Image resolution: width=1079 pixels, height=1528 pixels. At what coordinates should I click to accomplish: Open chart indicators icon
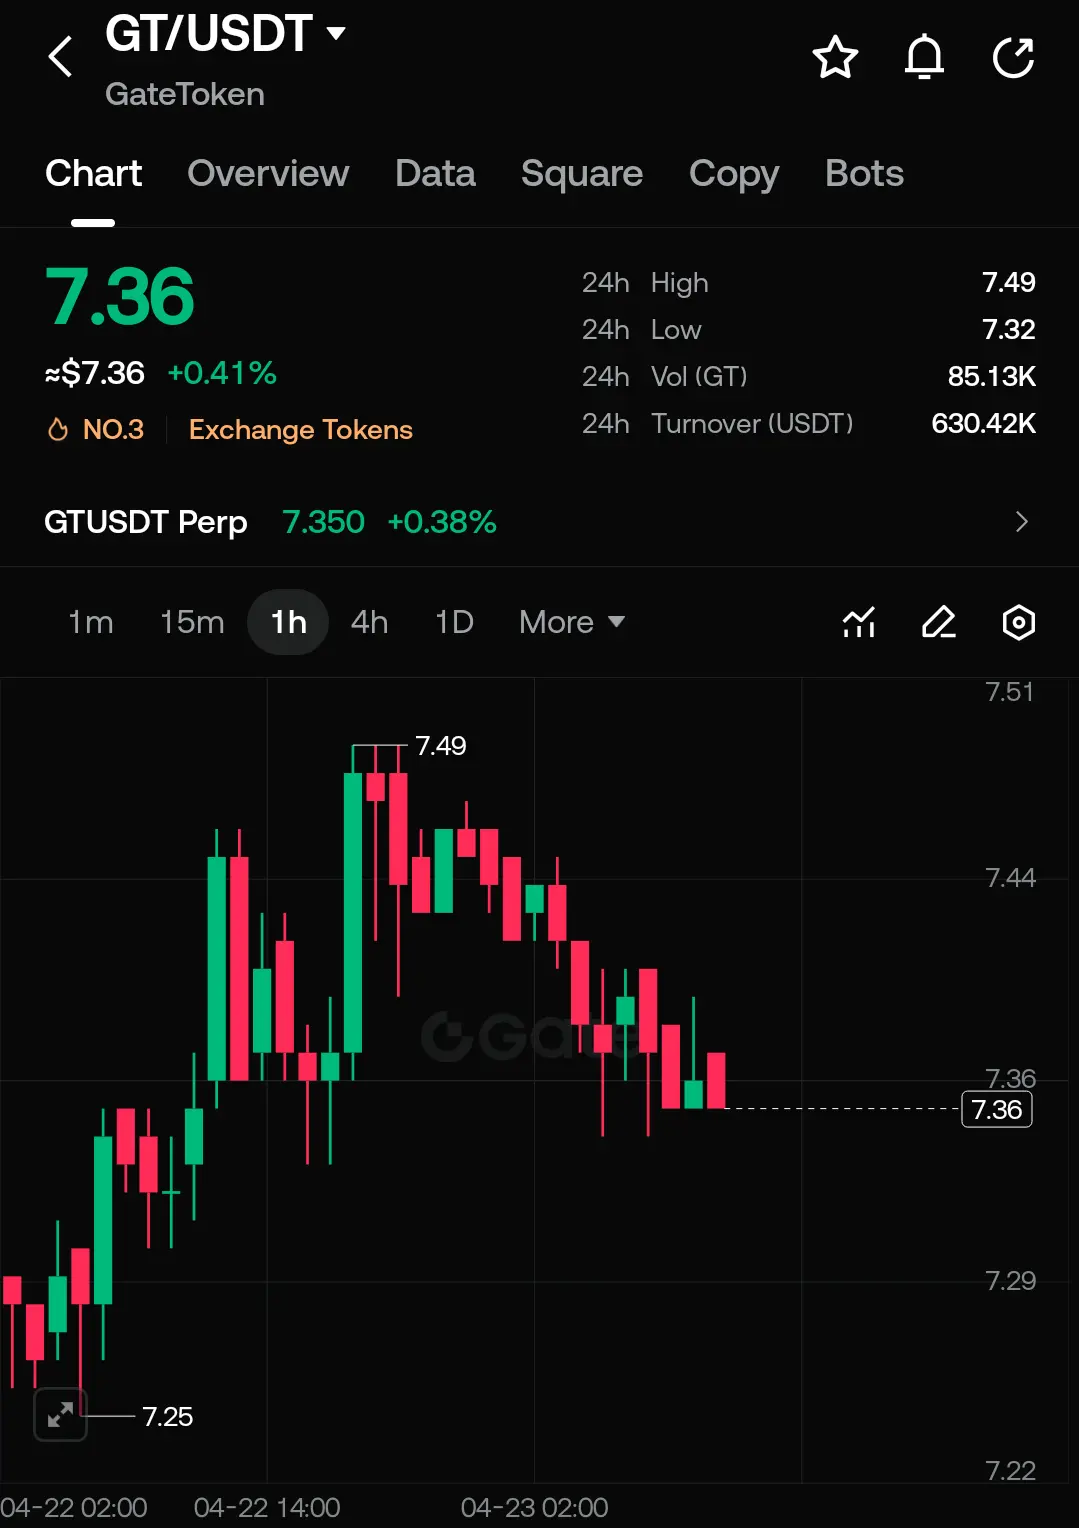[x=859, y=622]
